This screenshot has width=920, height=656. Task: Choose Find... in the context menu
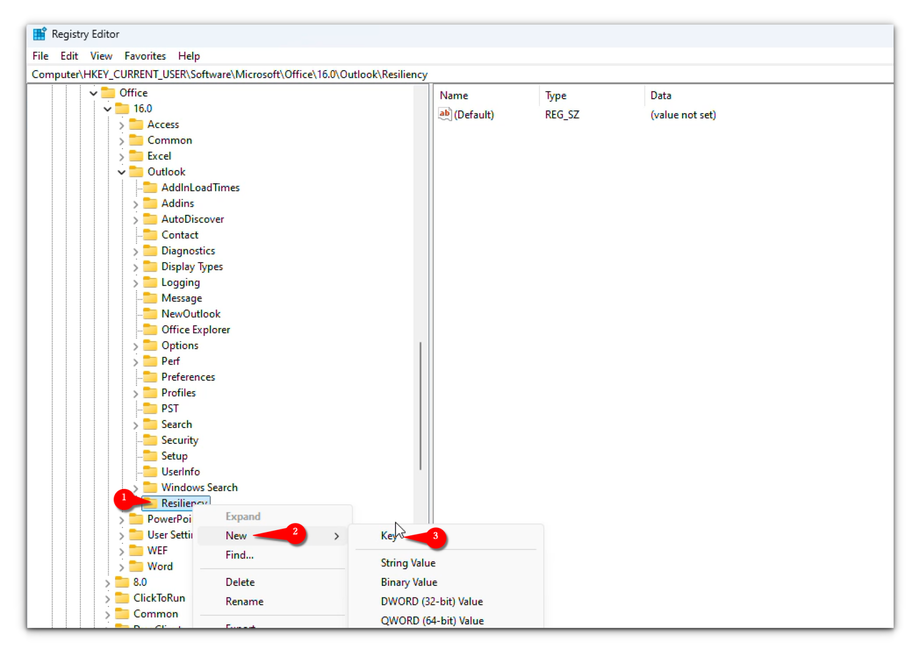[272, 555]
